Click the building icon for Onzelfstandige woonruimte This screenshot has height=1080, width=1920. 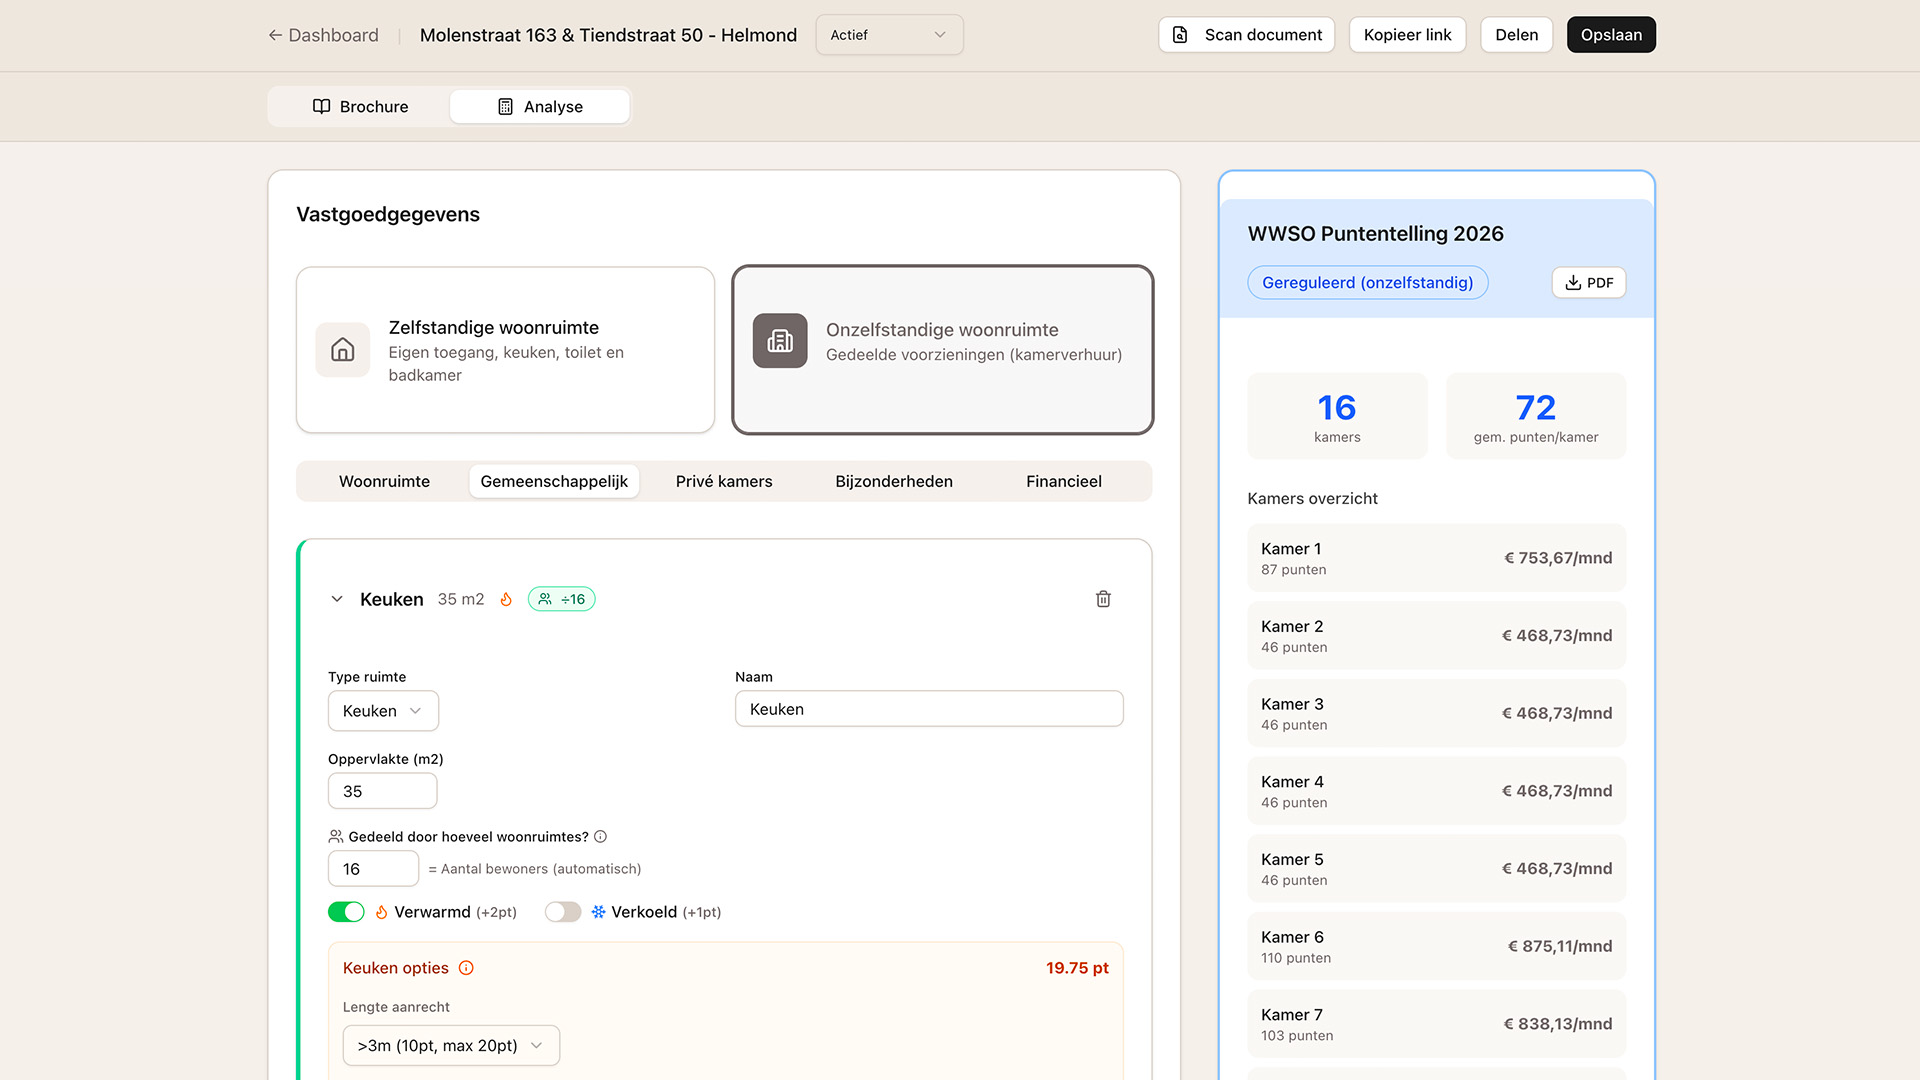pyautogui.click(x=780, y=341)
